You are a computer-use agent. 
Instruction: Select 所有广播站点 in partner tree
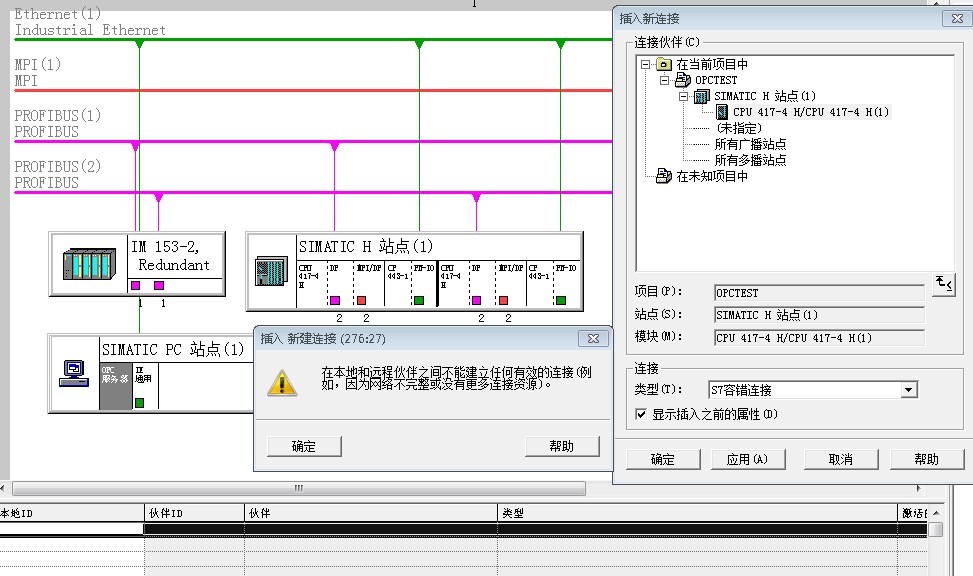pyautogui.click(x=750, y=144)
